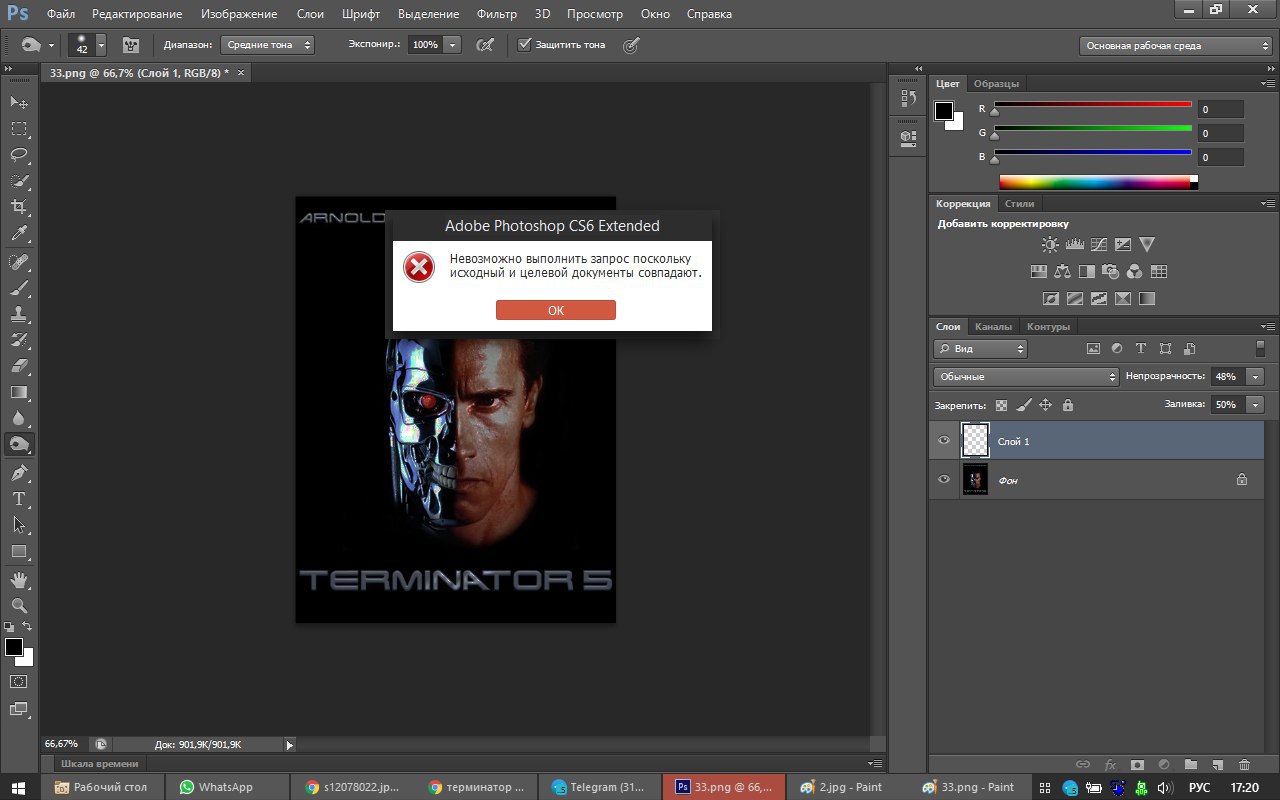Select the Eyedropper tool
Screen dimensions: 1280x800
[19, 233]
